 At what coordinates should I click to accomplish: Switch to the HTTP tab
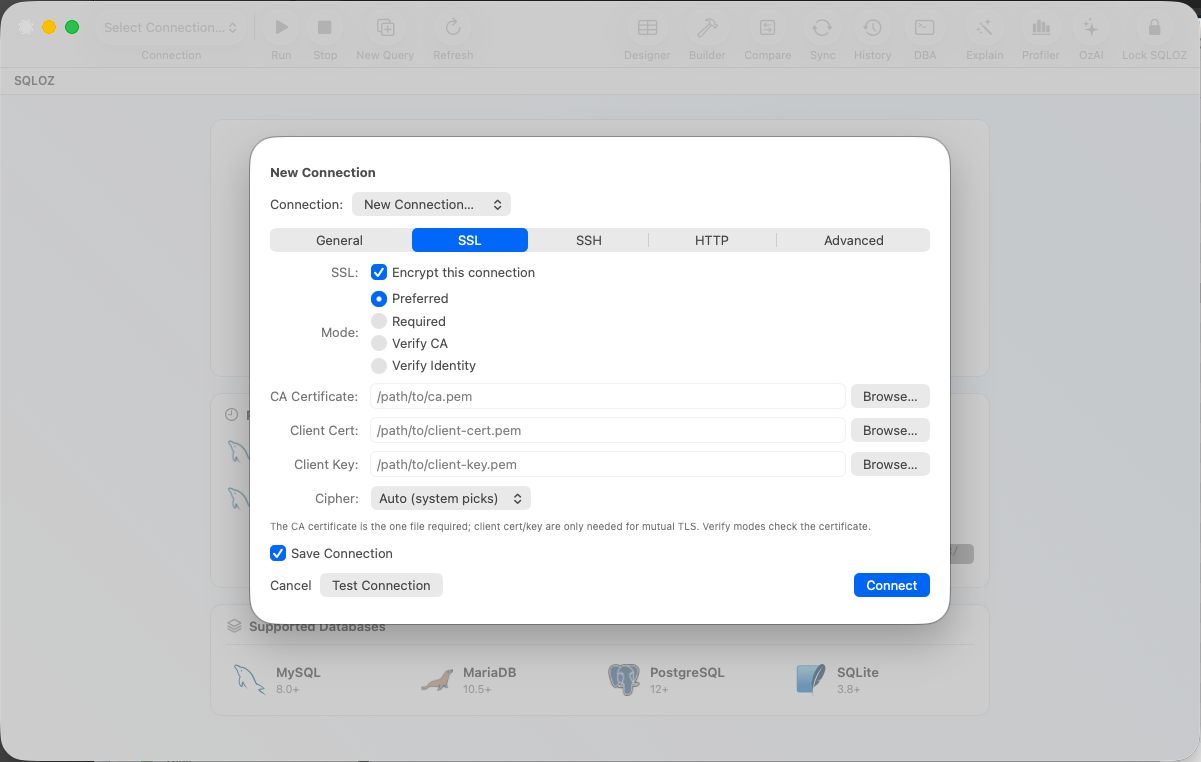(x=712, y=240)
